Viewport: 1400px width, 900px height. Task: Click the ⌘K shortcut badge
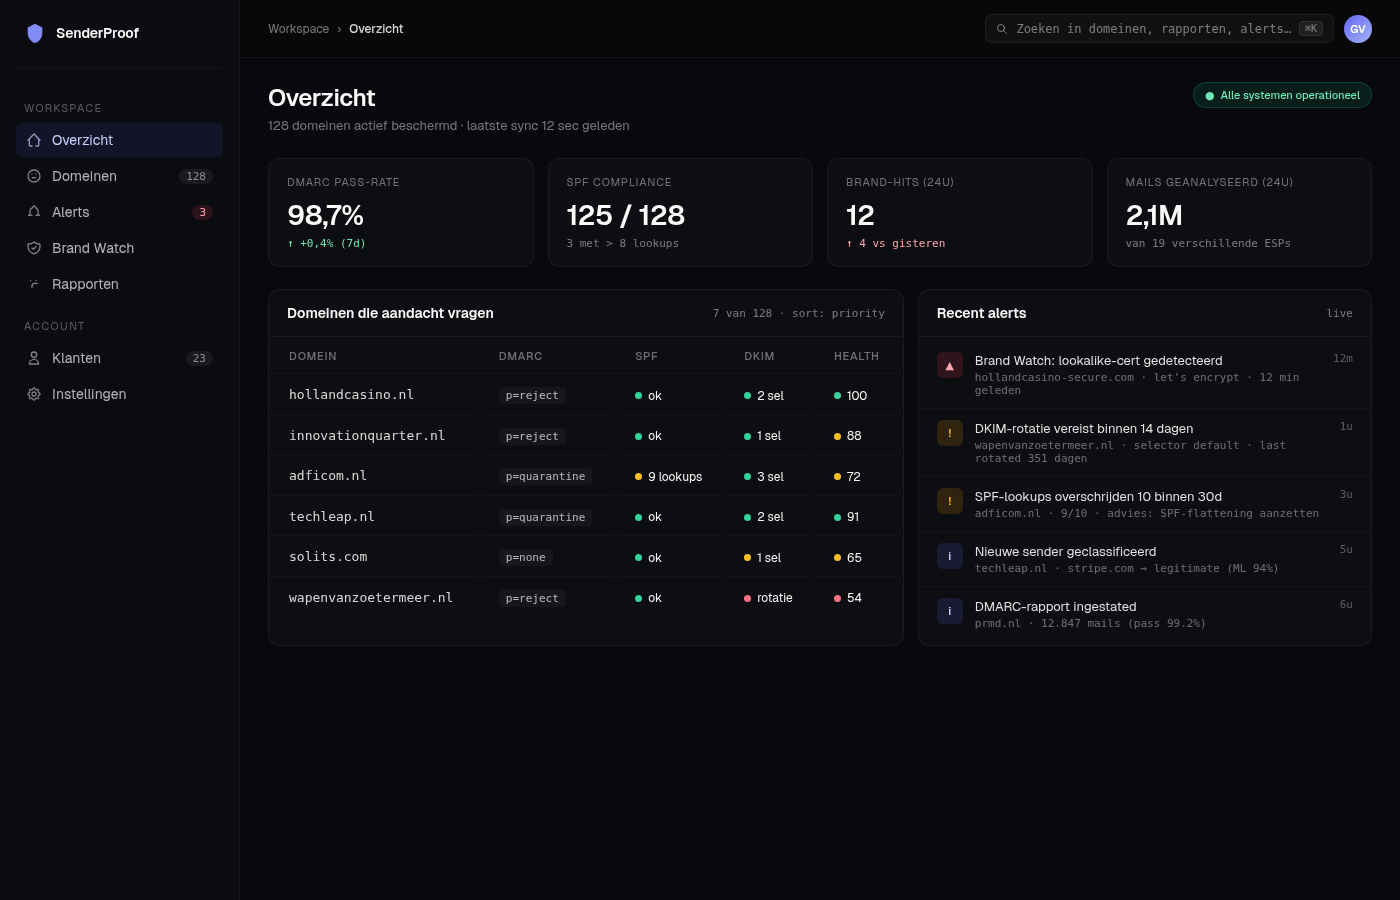pyautogui.click(x=1311, y=29)
